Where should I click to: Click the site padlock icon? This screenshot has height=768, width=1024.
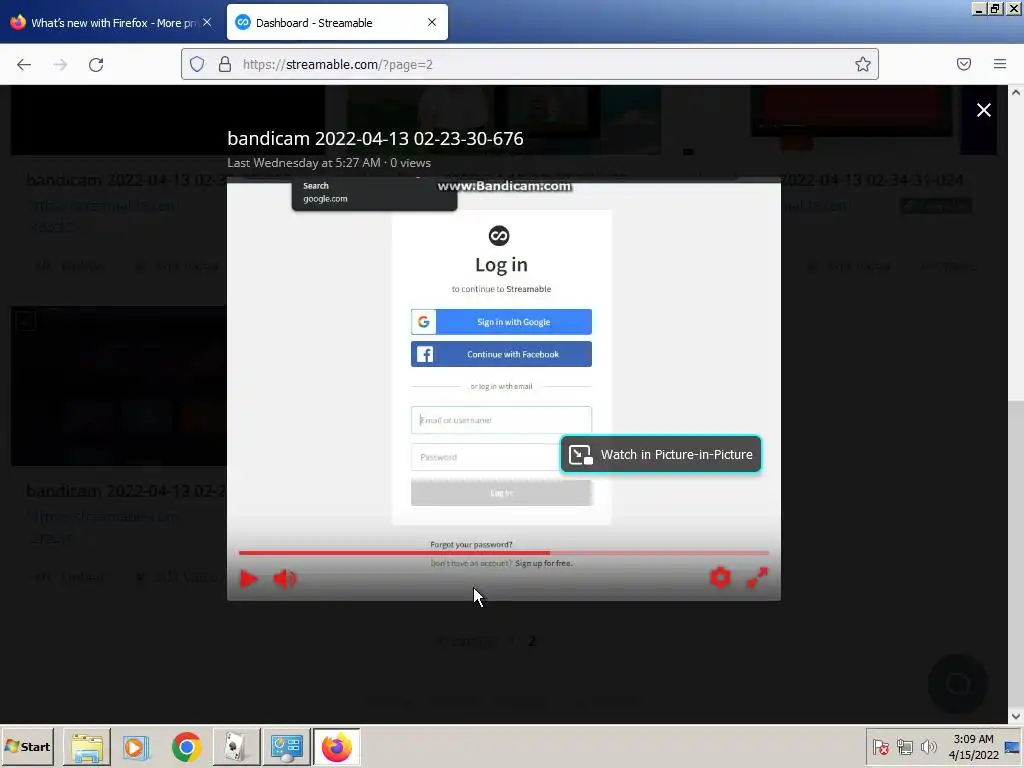click(225, 64)
